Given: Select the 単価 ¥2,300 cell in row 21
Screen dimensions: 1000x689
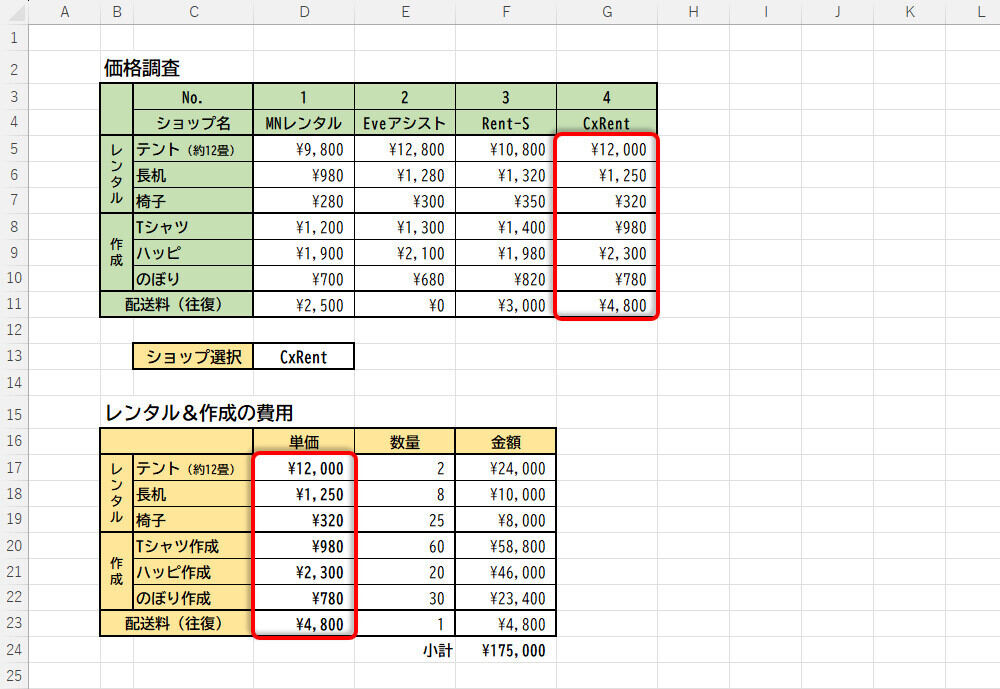Looking at the screenshot, I should [x=304, y=572].
